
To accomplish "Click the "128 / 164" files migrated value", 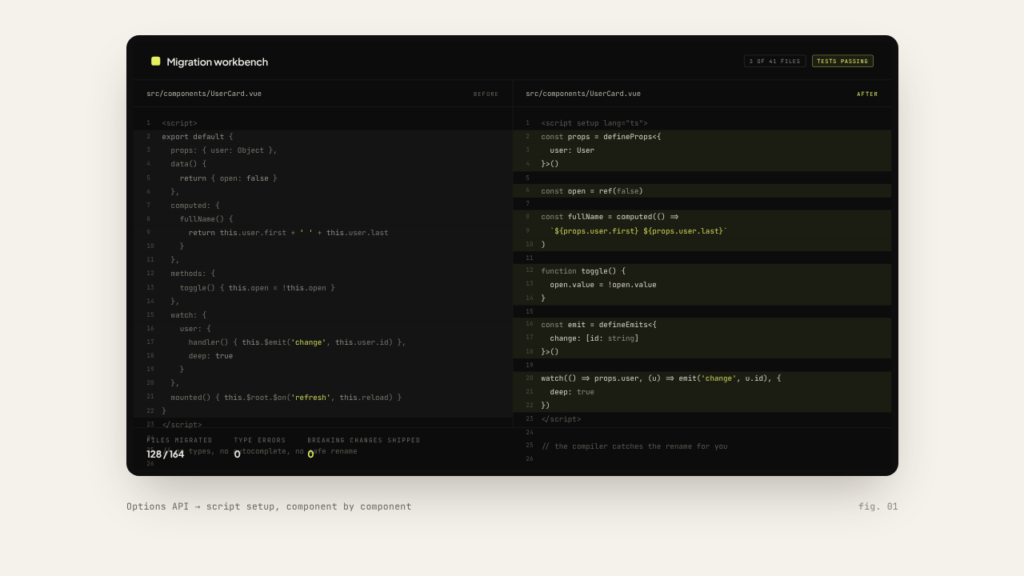I will coord(165,454).
